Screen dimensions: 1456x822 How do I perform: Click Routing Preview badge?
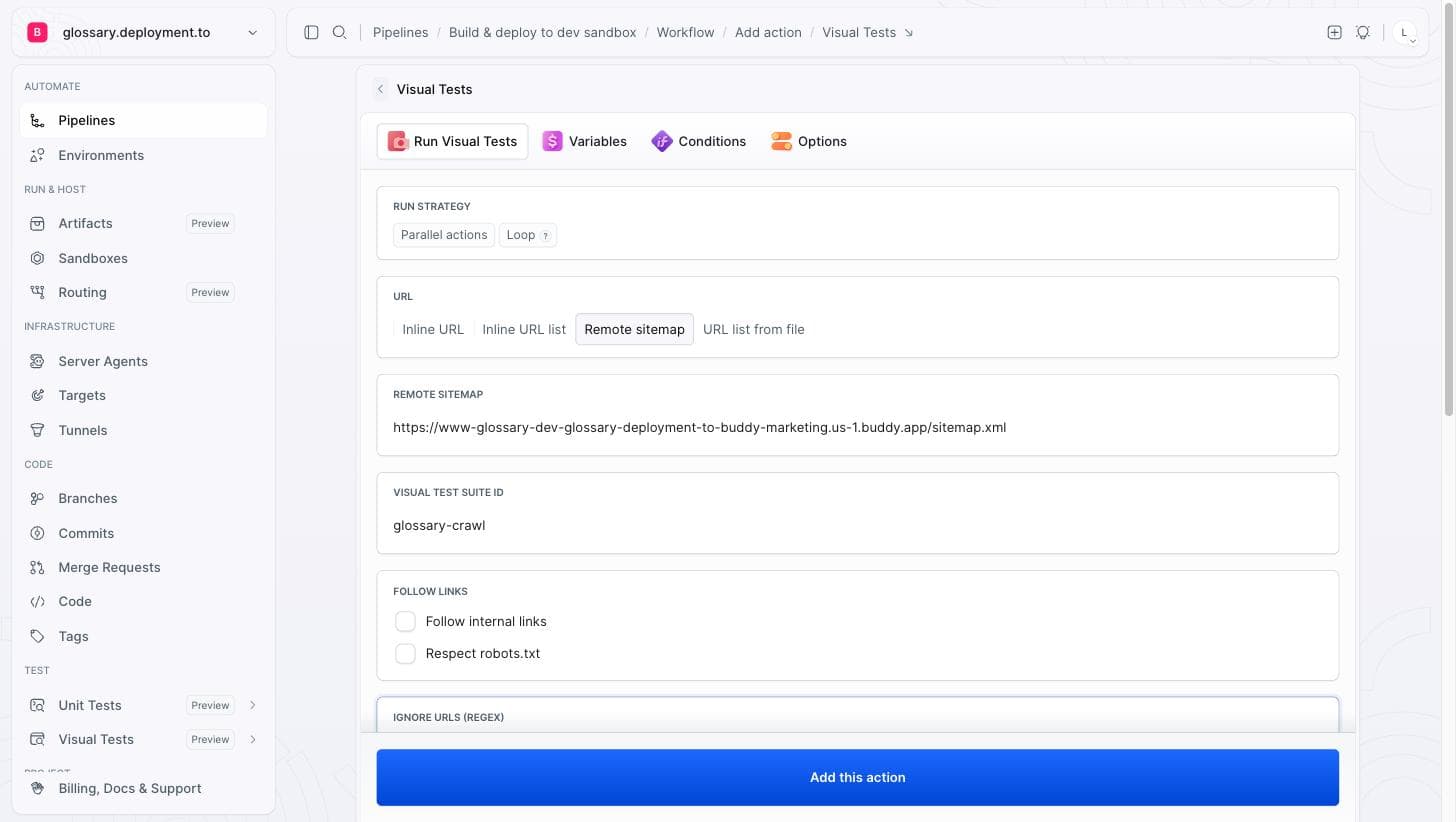[x=210, y=292]
